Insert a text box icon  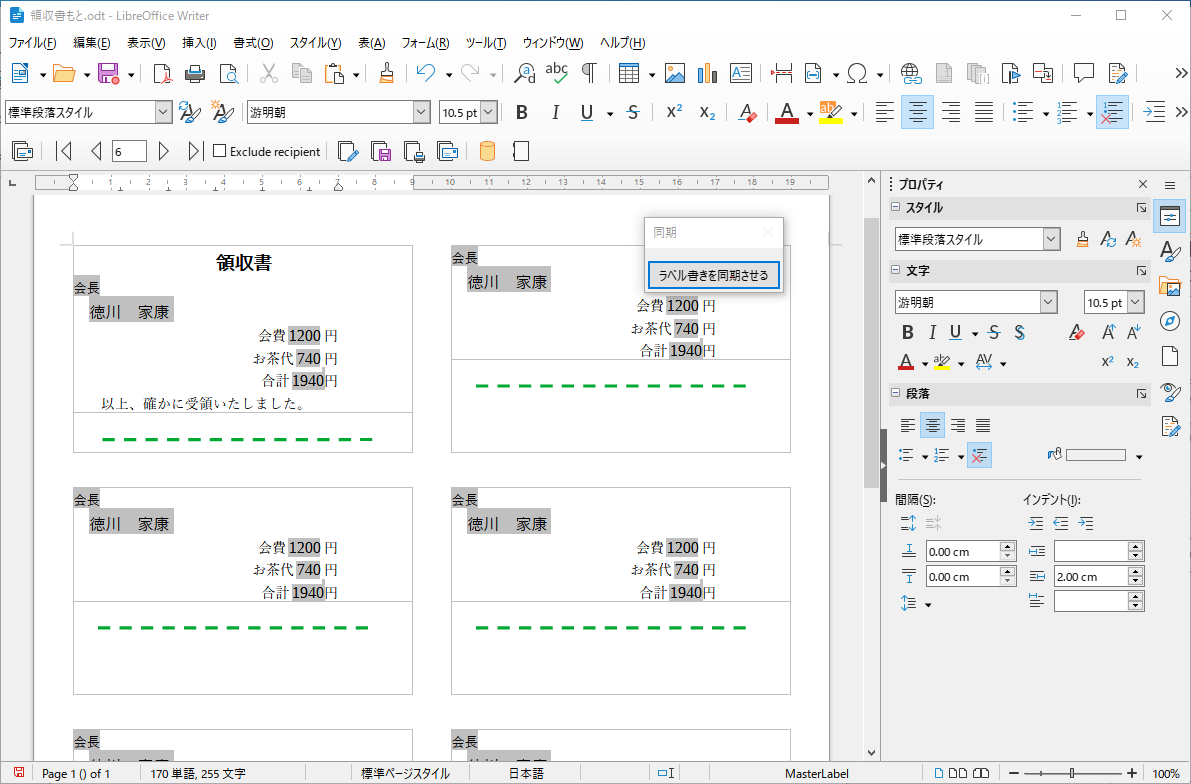(x=741, y=74)
